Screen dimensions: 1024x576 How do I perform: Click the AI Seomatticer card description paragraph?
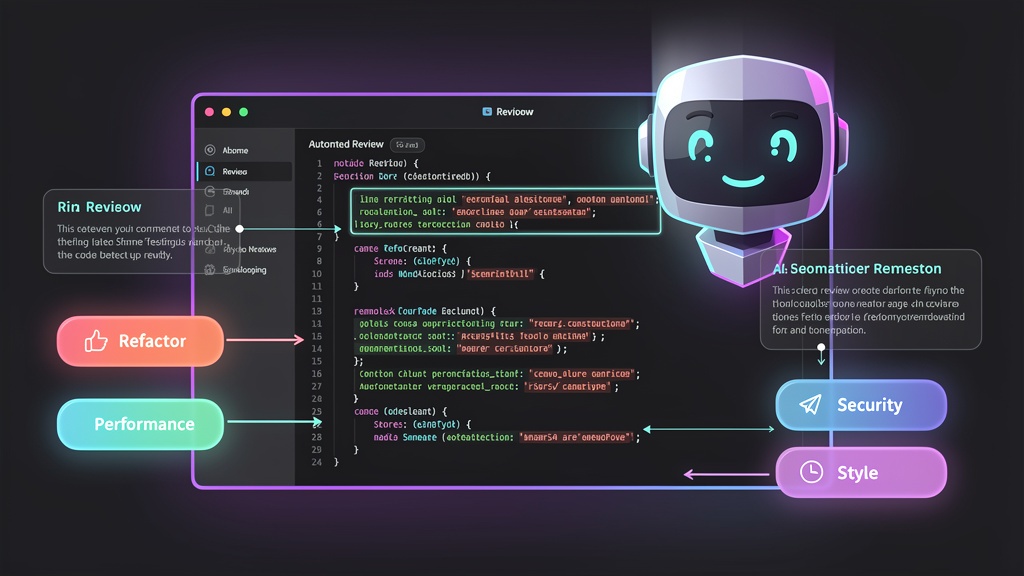click(x=869, y=310)
